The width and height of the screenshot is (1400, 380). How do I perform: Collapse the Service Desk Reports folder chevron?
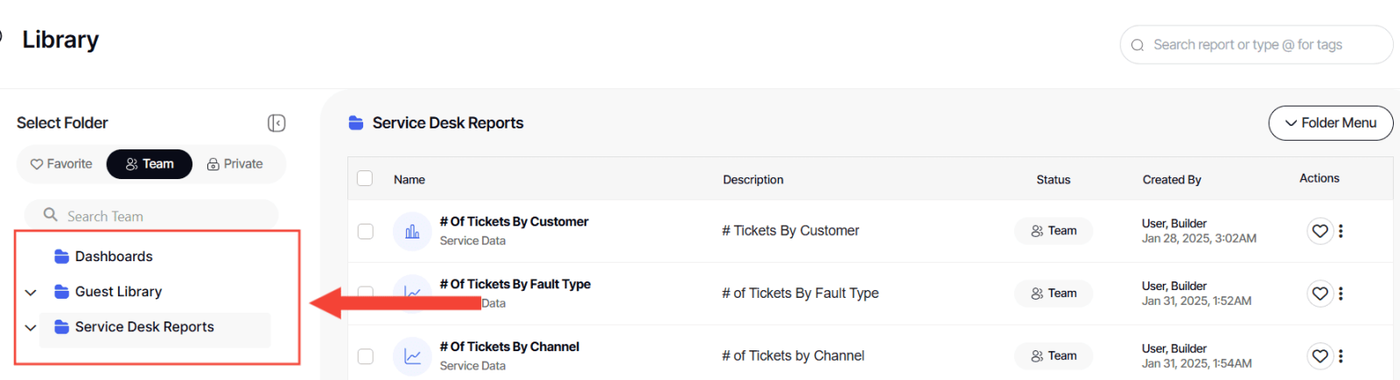[x=30, y=327]
